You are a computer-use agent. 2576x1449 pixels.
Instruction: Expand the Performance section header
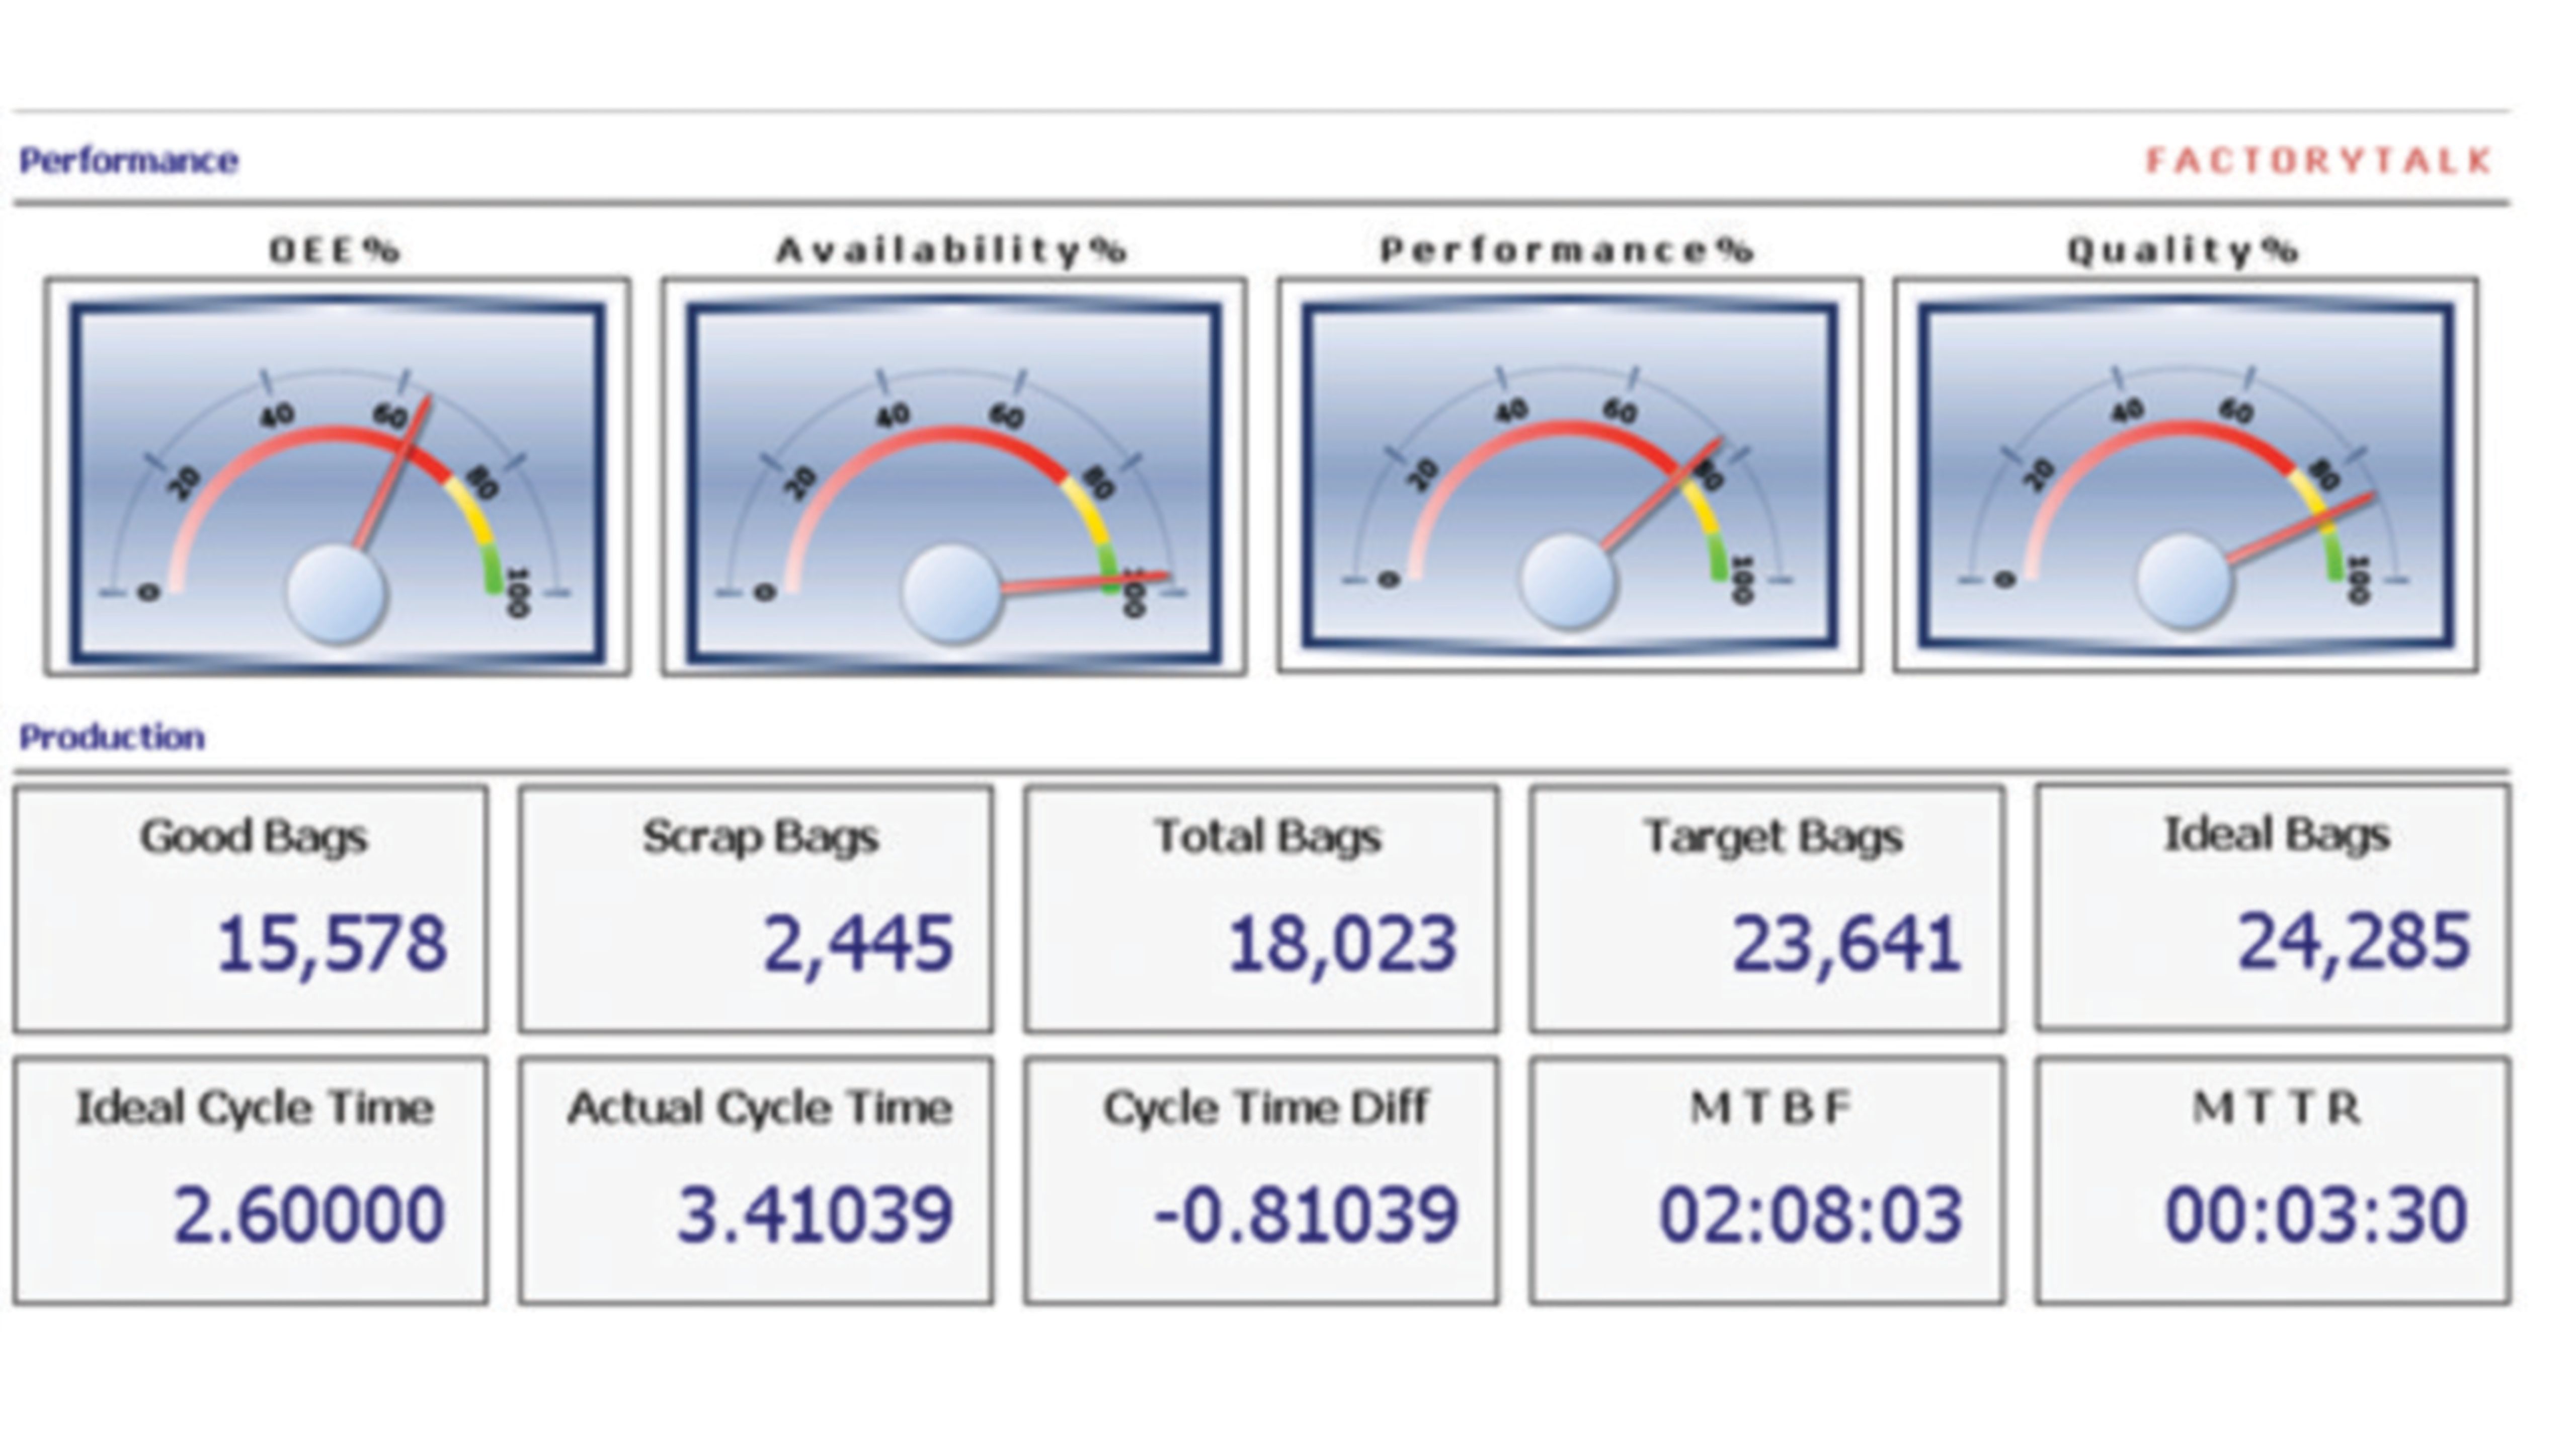[x=130, y=158]
